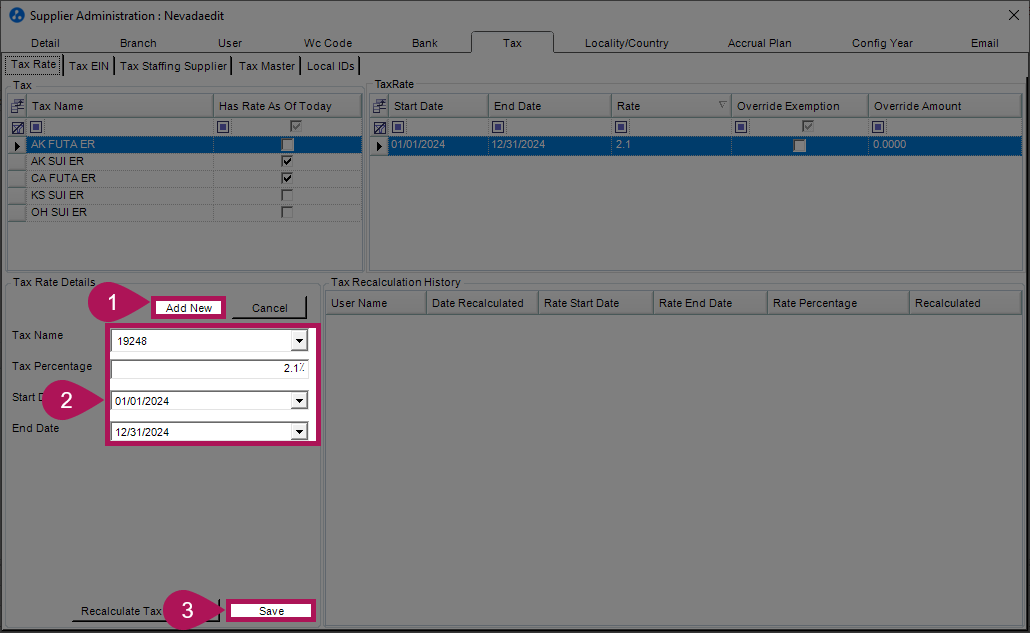The image size is (1030, 633).
Task: Click the Tax Percentage input field
Action: tap(209, 368)
